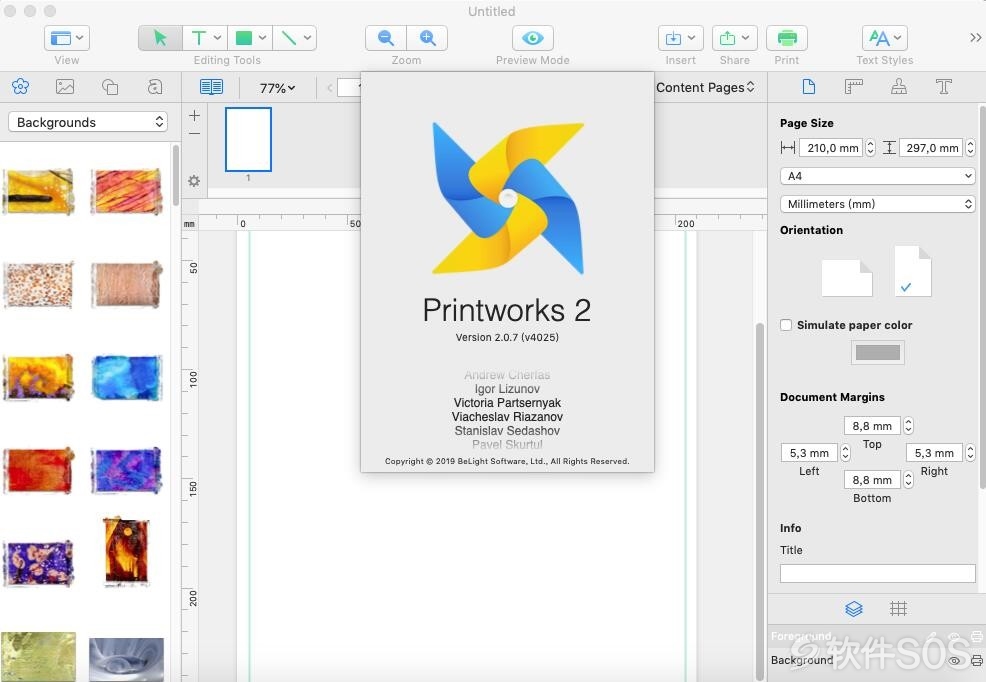The image size is (986, 682).
Task: Show hidden toolbar items with double chevron
Action: pyautogui.click(x=975, y=38)
